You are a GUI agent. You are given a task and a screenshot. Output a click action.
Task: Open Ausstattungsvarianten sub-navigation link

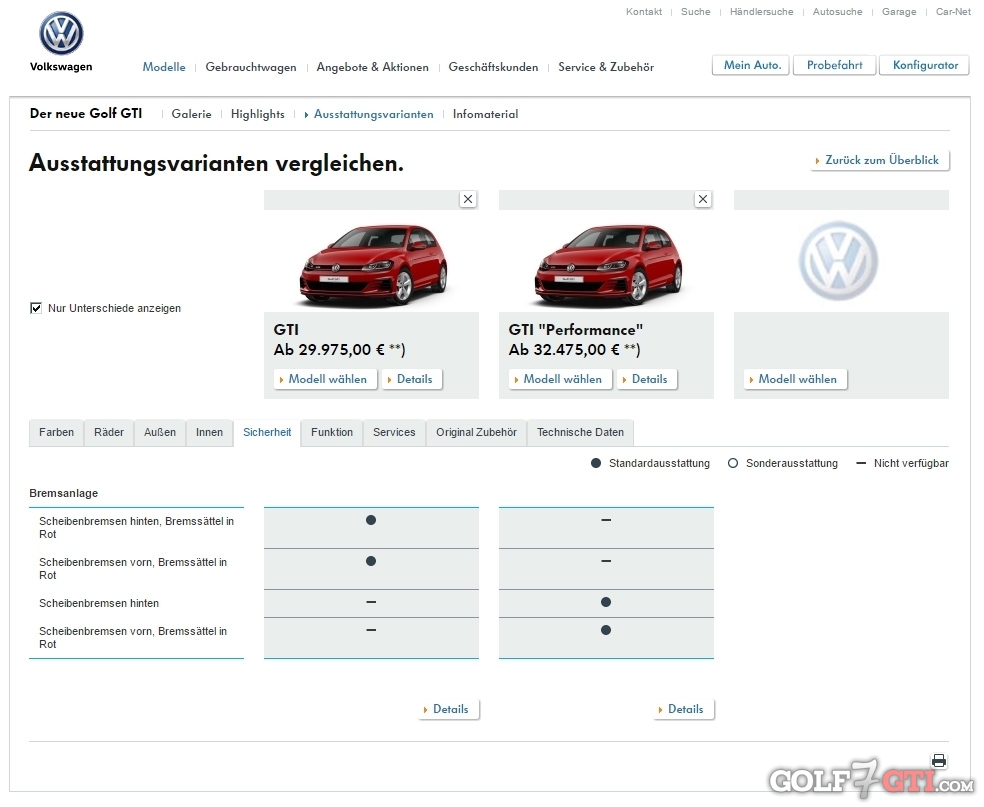pos(373,114)
